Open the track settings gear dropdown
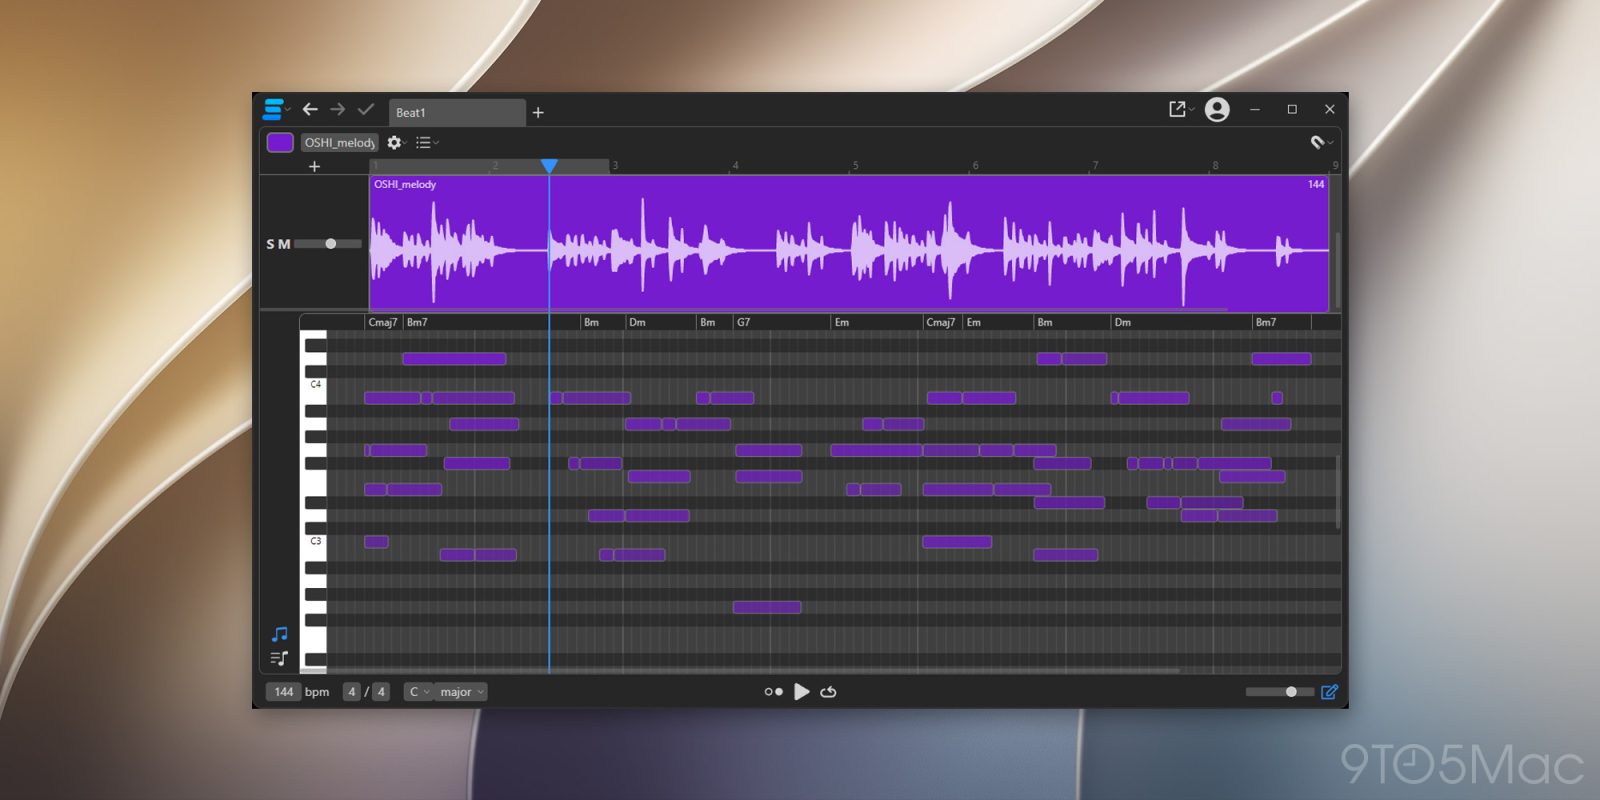Image resolution: width=1600 pixels, height=800 pixels. [x=396, y=143]
